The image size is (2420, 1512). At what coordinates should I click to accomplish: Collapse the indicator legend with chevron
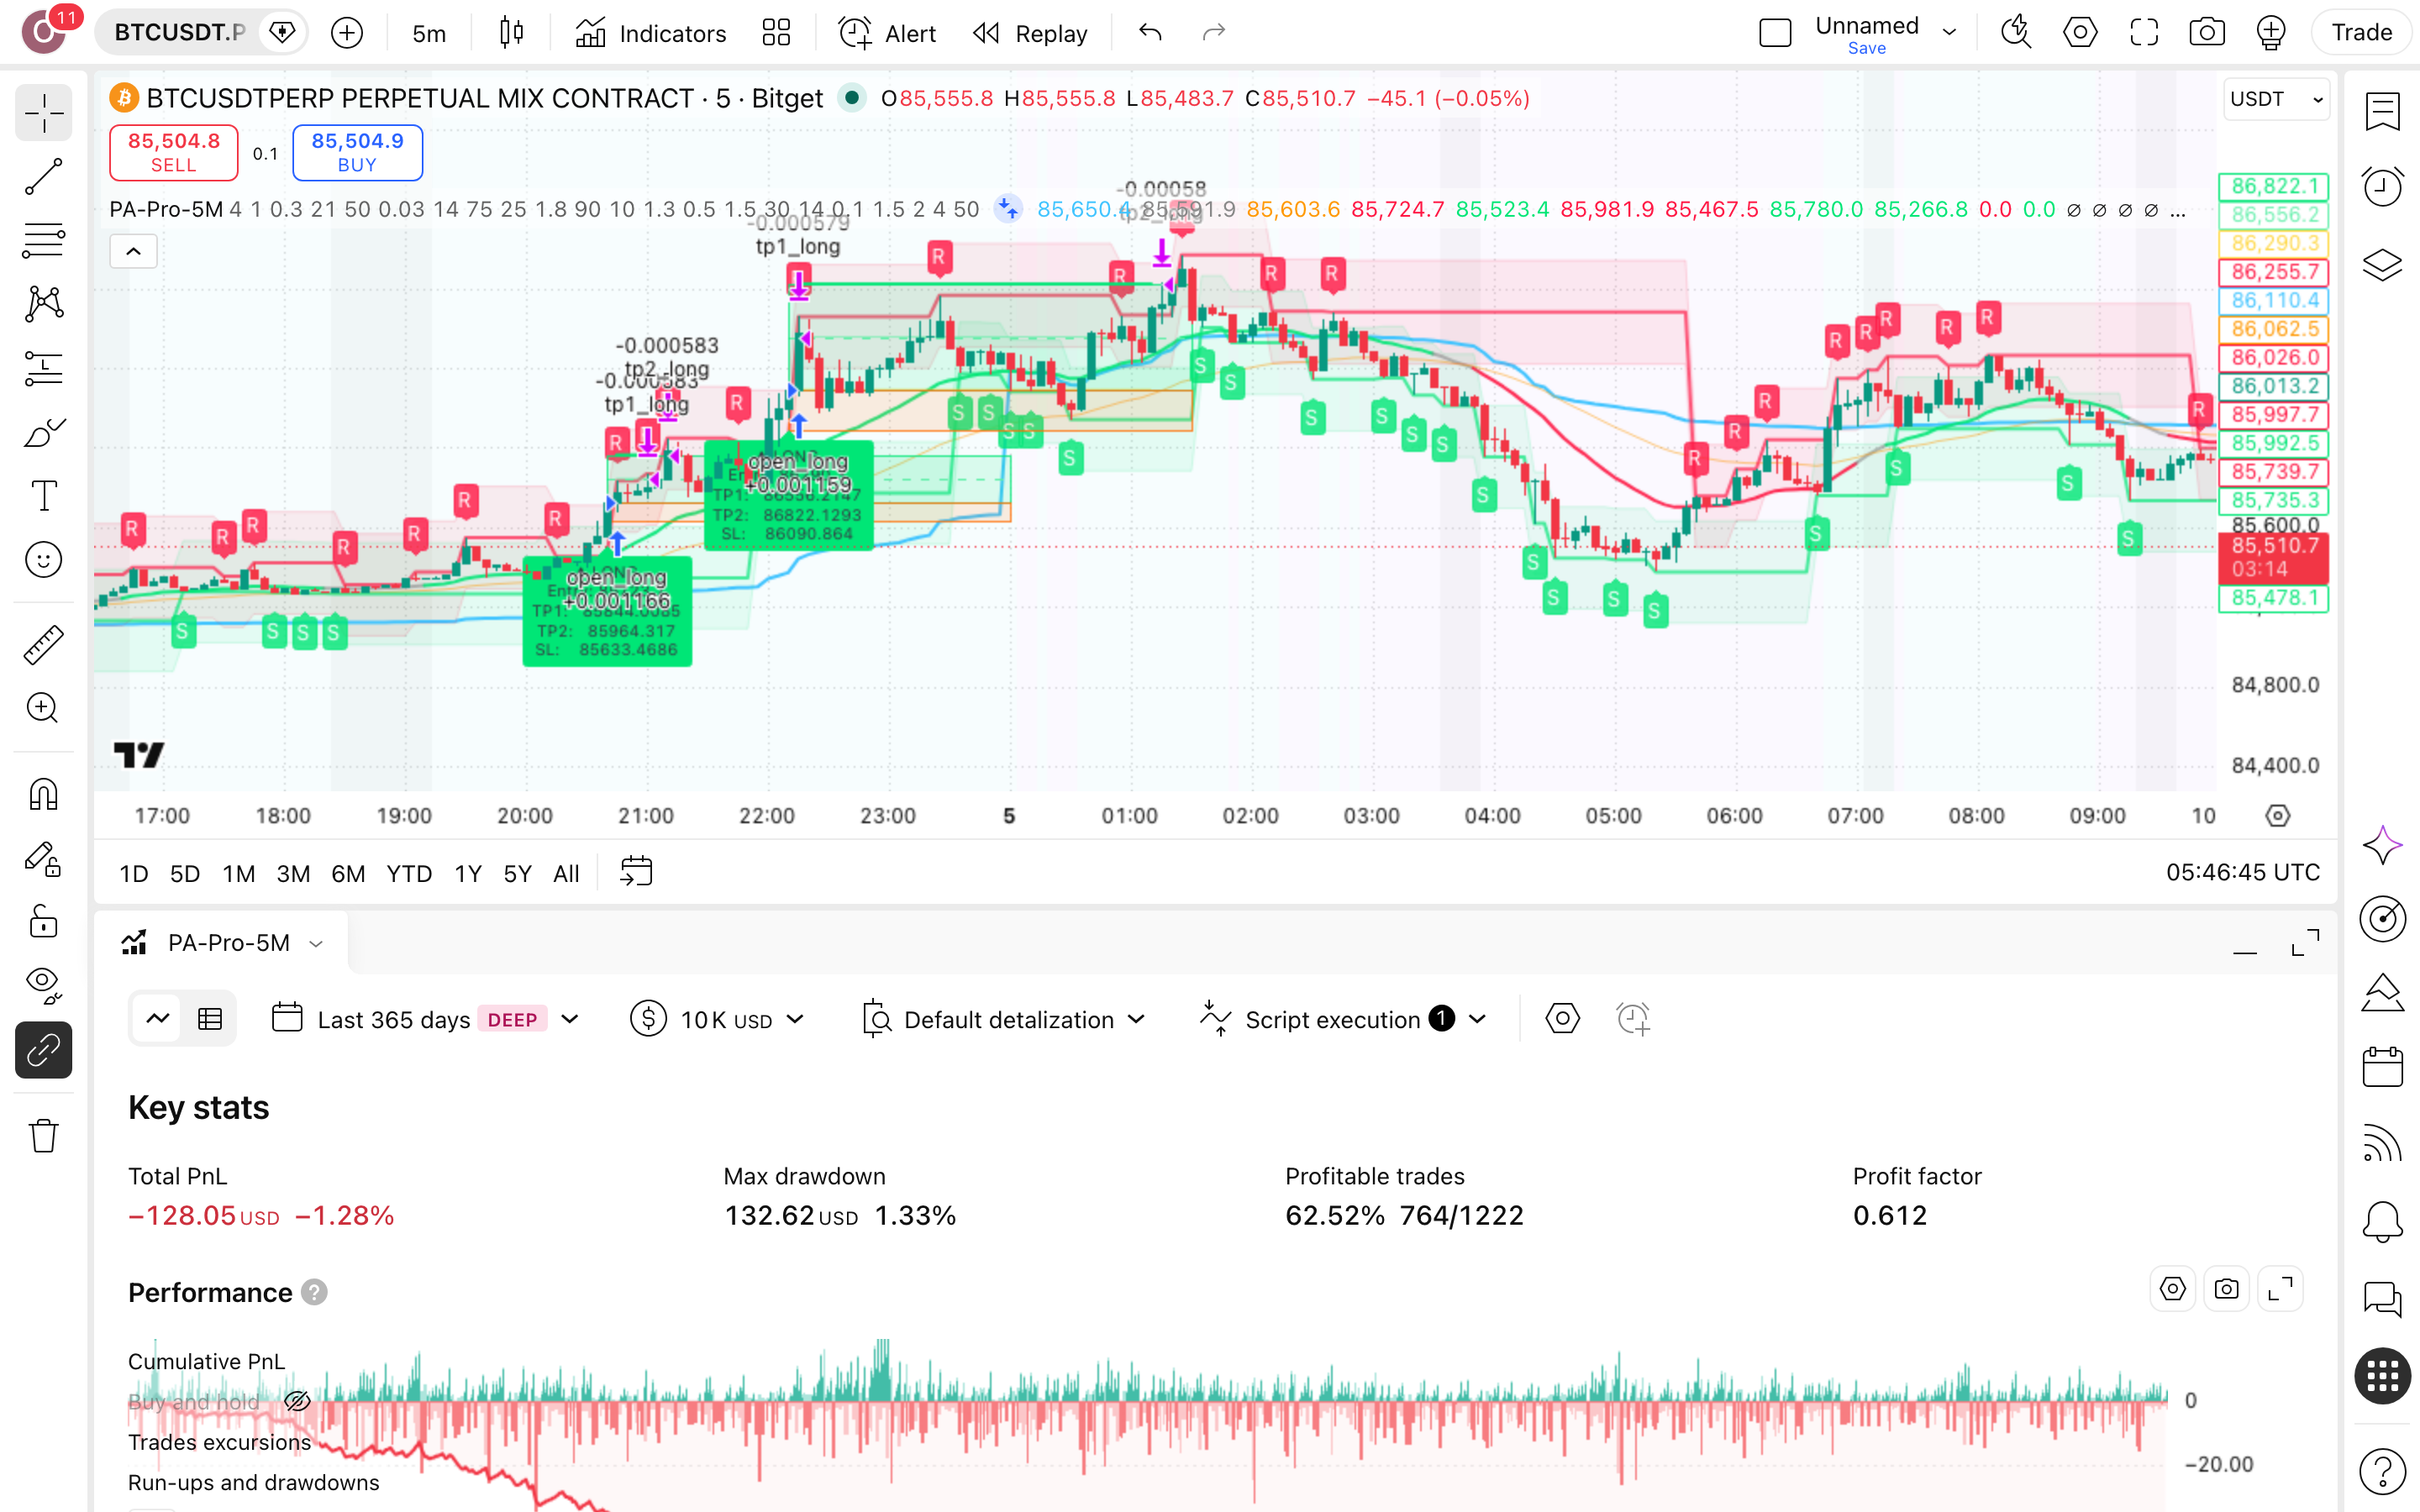pos(133,251)
